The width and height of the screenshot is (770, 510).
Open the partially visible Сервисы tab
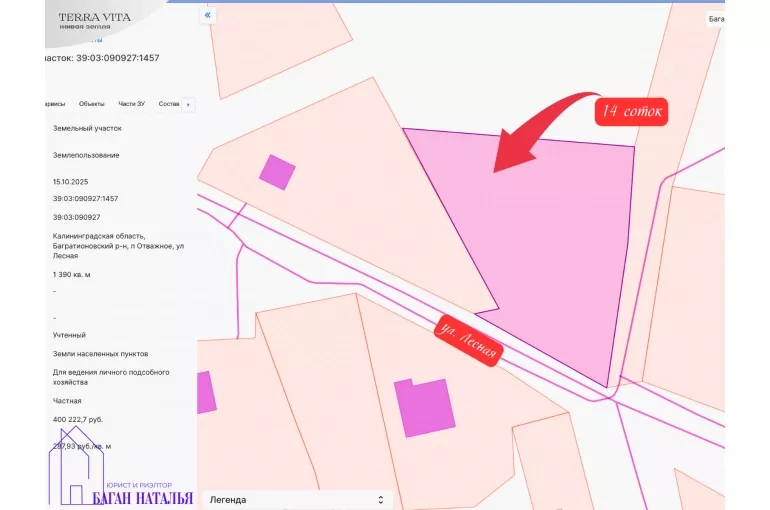pyautogui.click(x=54, y=104)
